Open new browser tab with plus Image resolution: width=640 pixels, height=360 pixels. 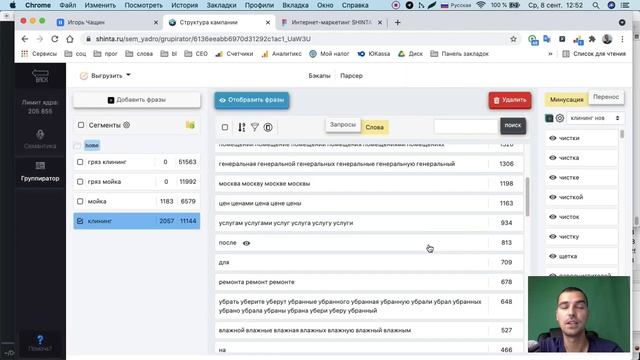tap(398, 22)
